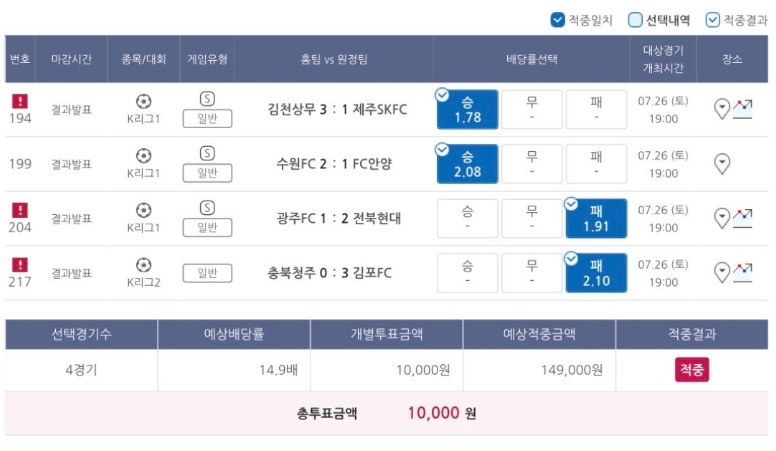Open location pin for match 217
Screen dimensions: 776x451
click(722, 272)
